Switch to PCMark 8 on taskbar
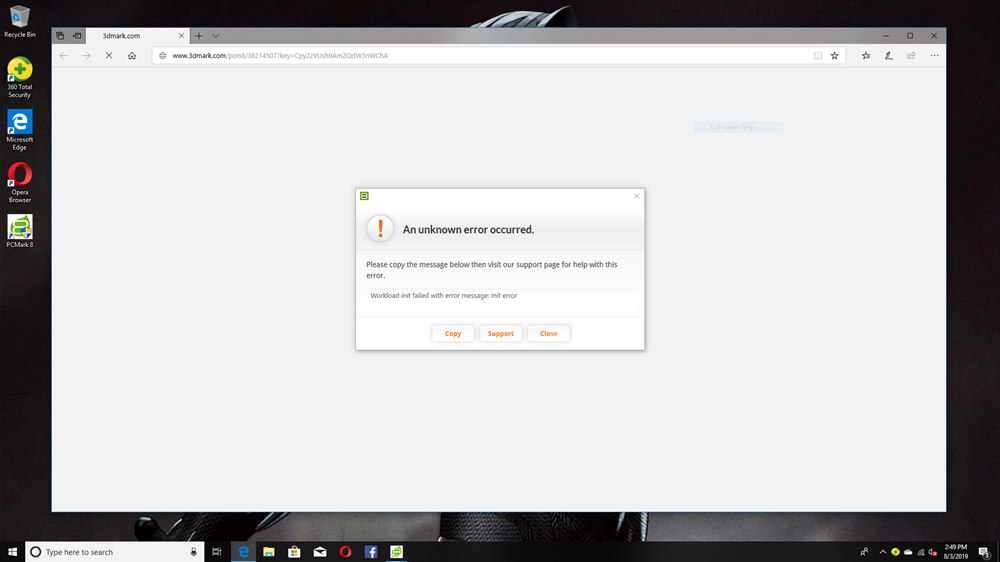 (x=396, y=552)
